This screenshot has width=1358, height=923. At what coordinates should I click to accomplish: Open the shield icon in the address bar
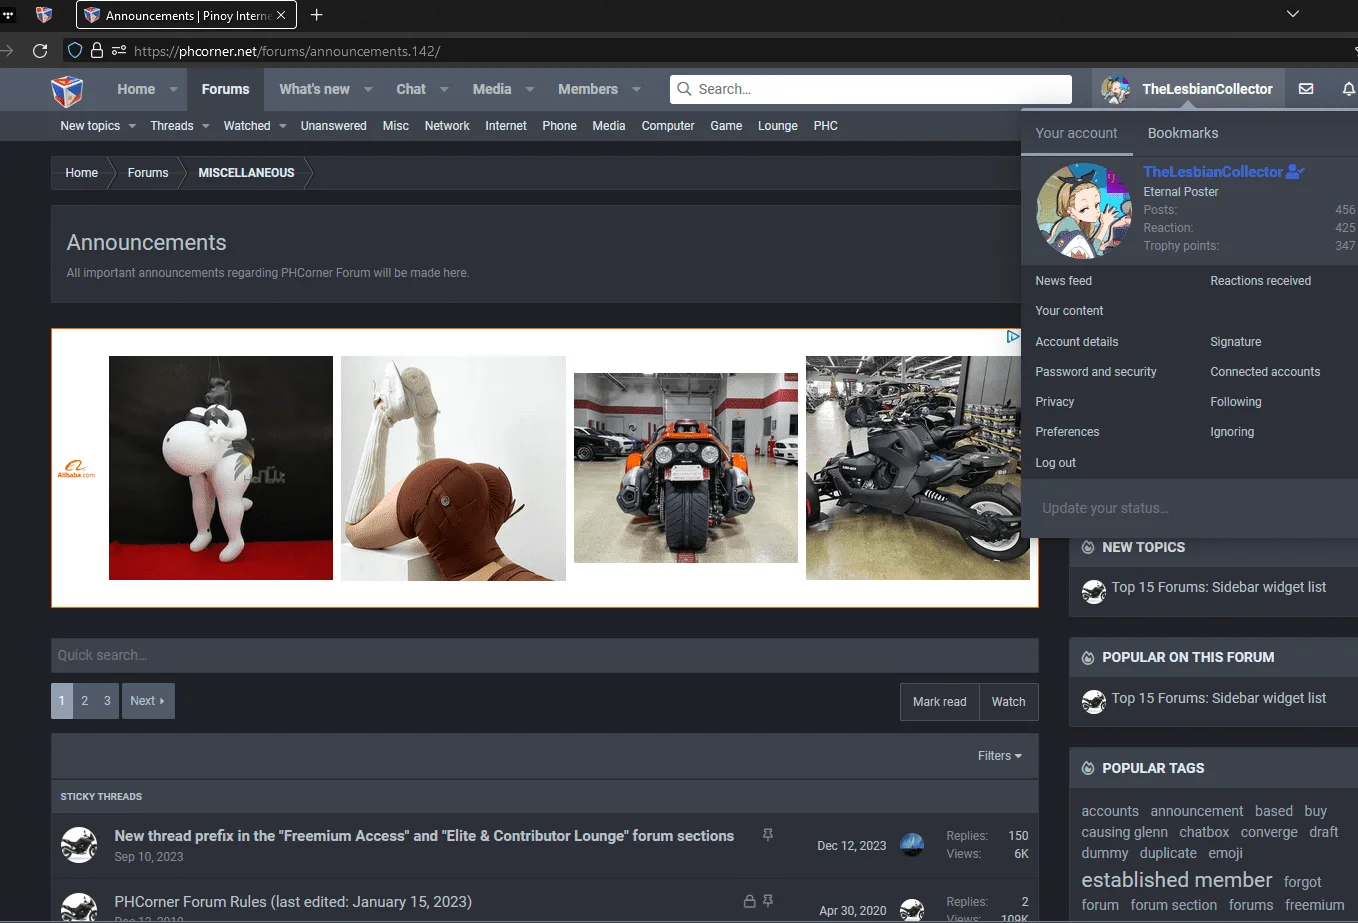(x=75, y=50)
